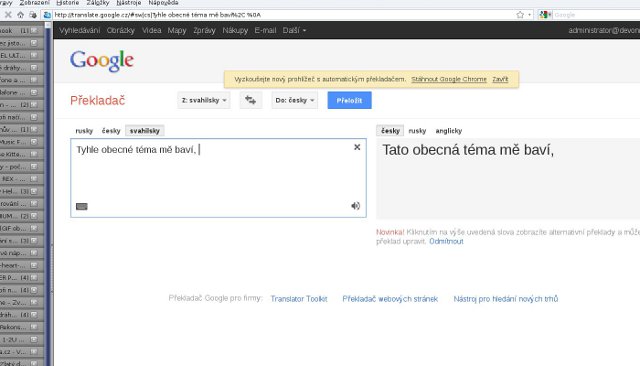Swap source and target languages
This screenshot has height=366, width=640.
[251, 100]
